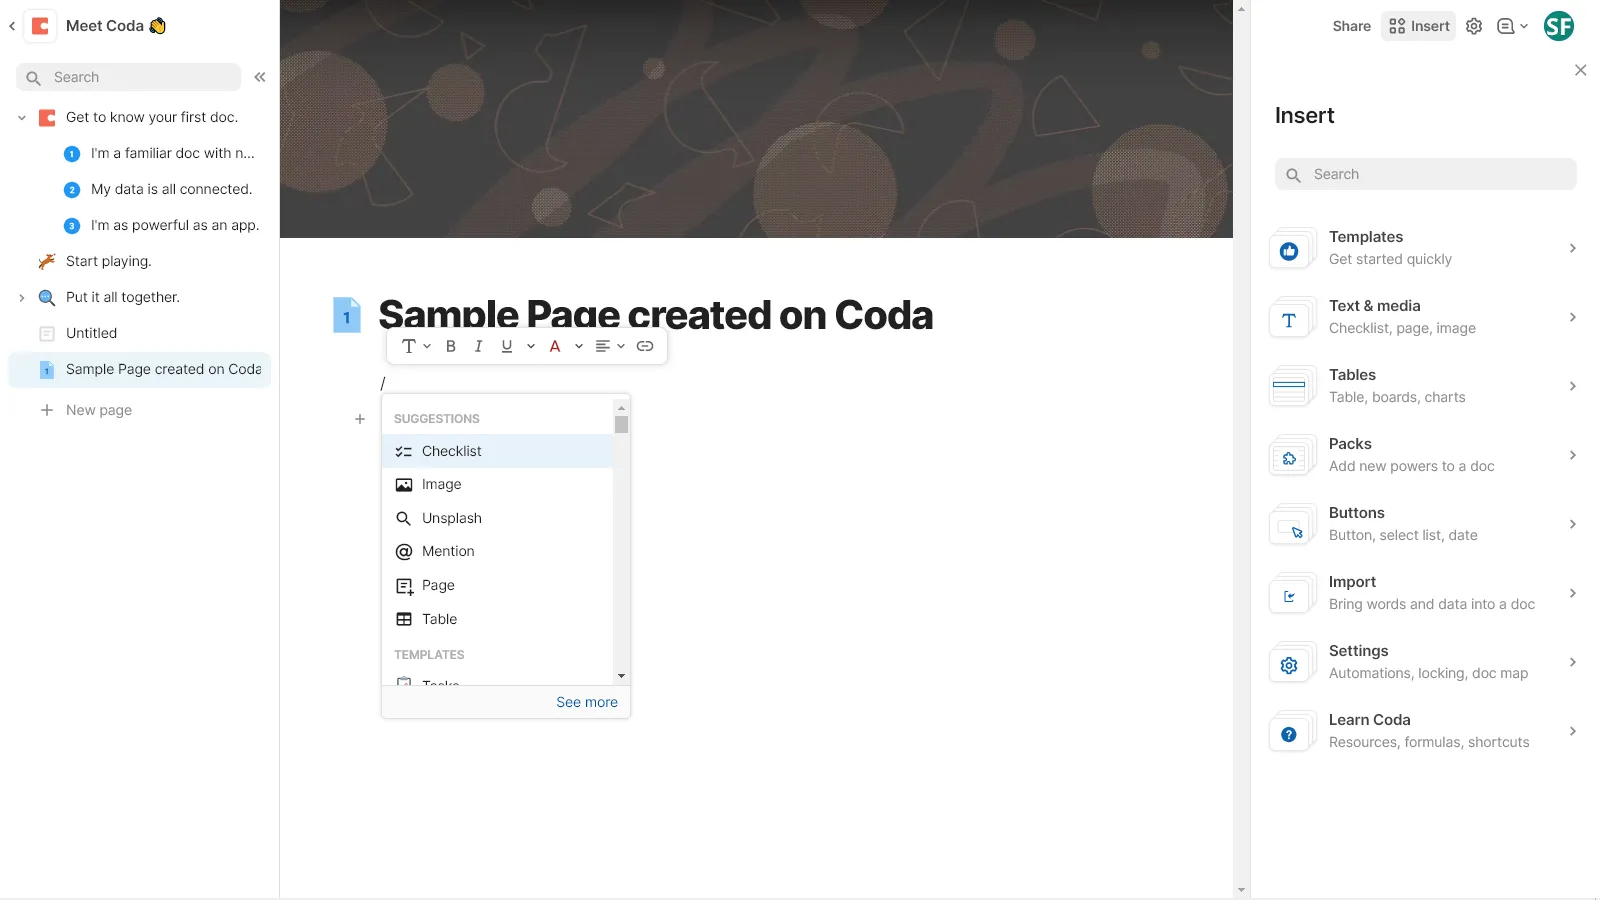Open underline options dropdown arrow
Viewport: 1600px width, 900px height.
(530, 346)
